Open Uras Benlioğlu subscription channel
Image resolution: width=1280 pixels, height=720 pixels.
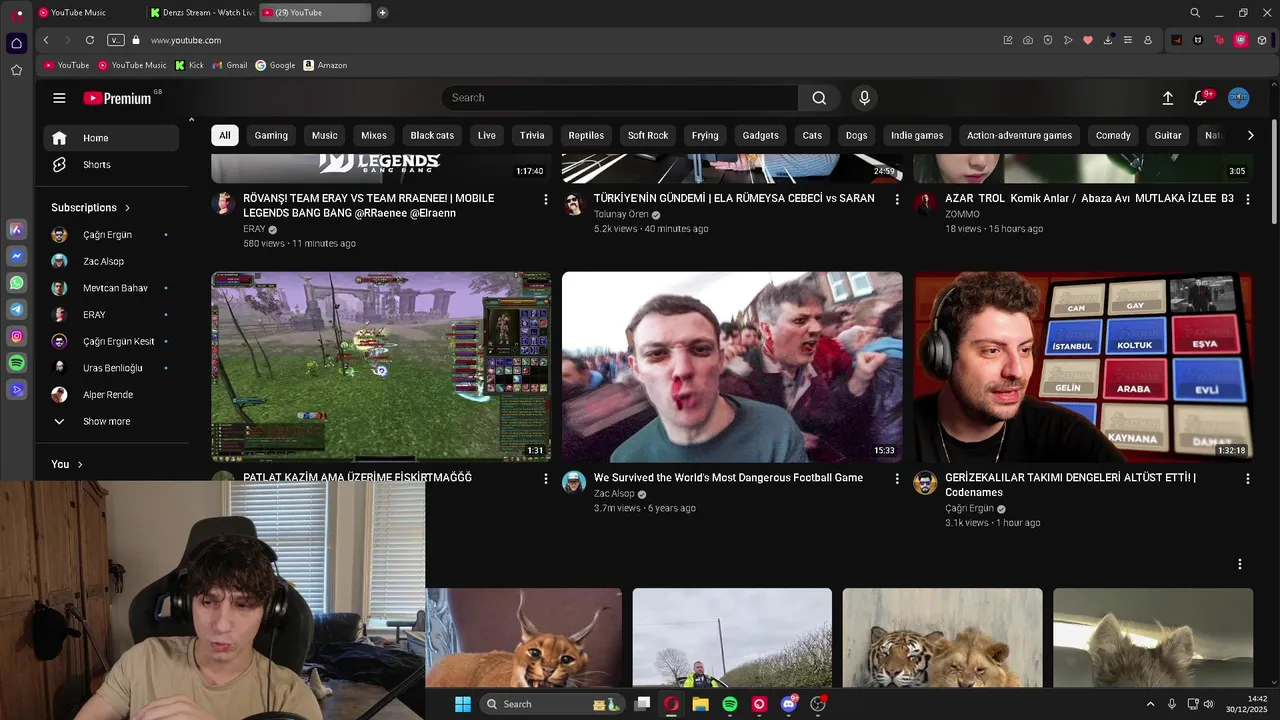(111, 368)
